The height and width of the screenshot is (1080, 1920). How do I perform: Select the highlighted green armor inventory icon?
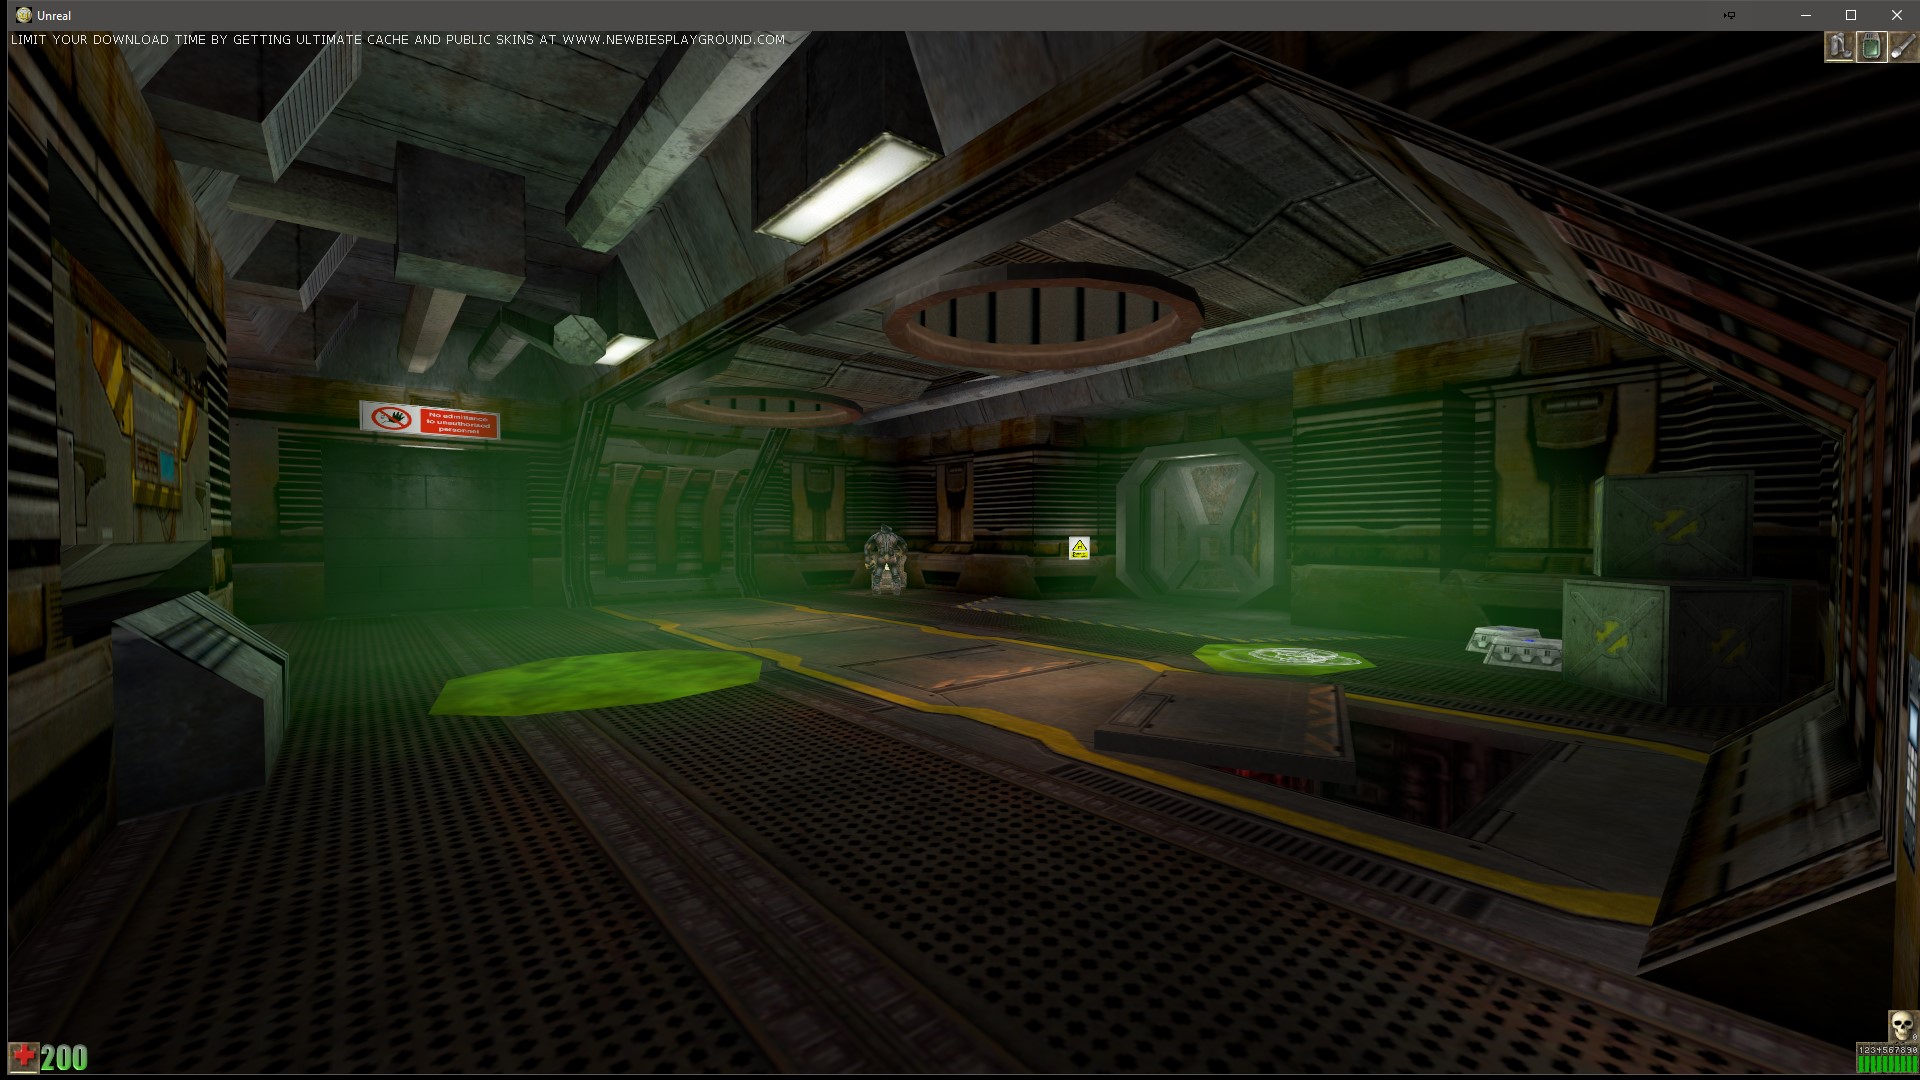click(x=1871, y=47)
